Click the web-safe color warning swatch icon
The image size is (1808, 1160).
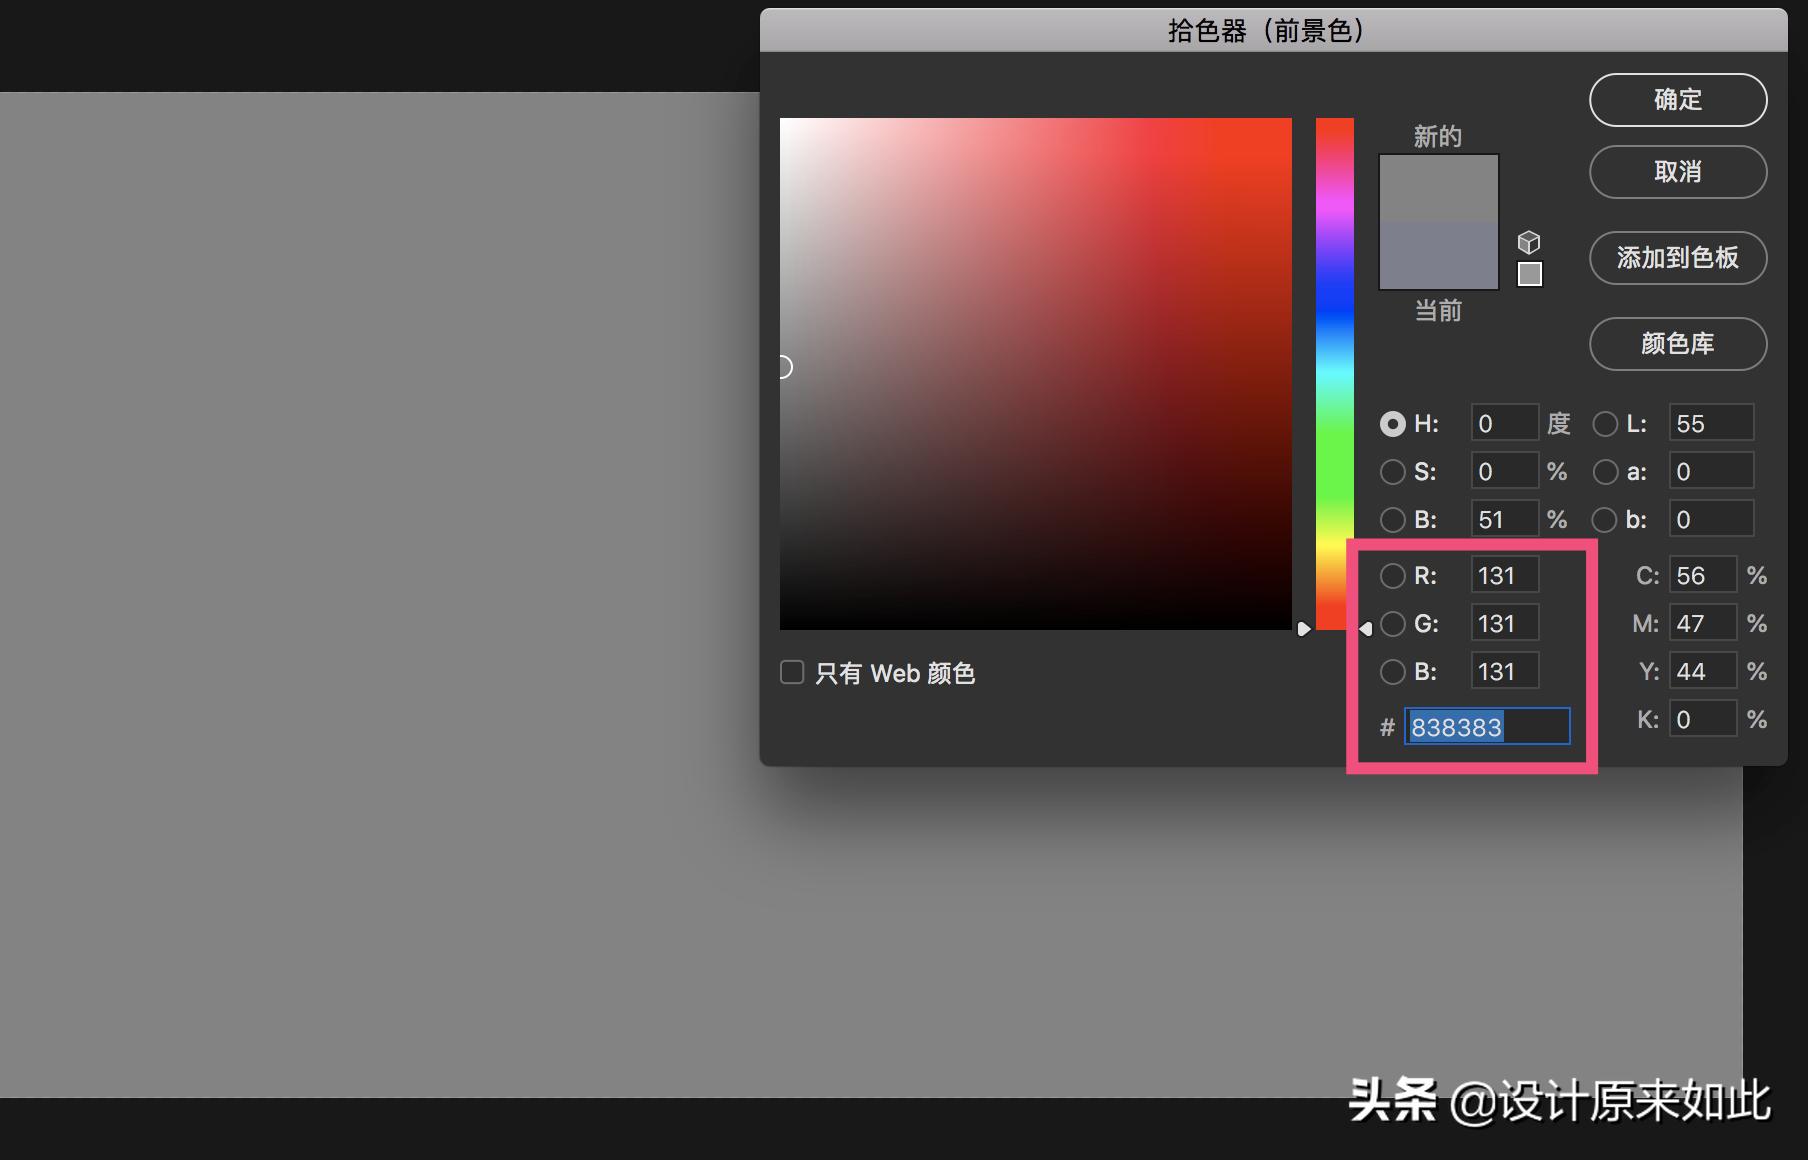[1529, 272]
